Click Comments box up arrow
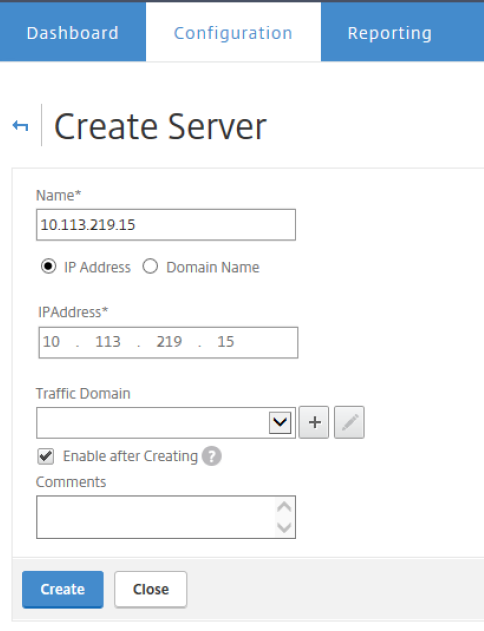The image size is (484, 631). [x=284, y=507]
